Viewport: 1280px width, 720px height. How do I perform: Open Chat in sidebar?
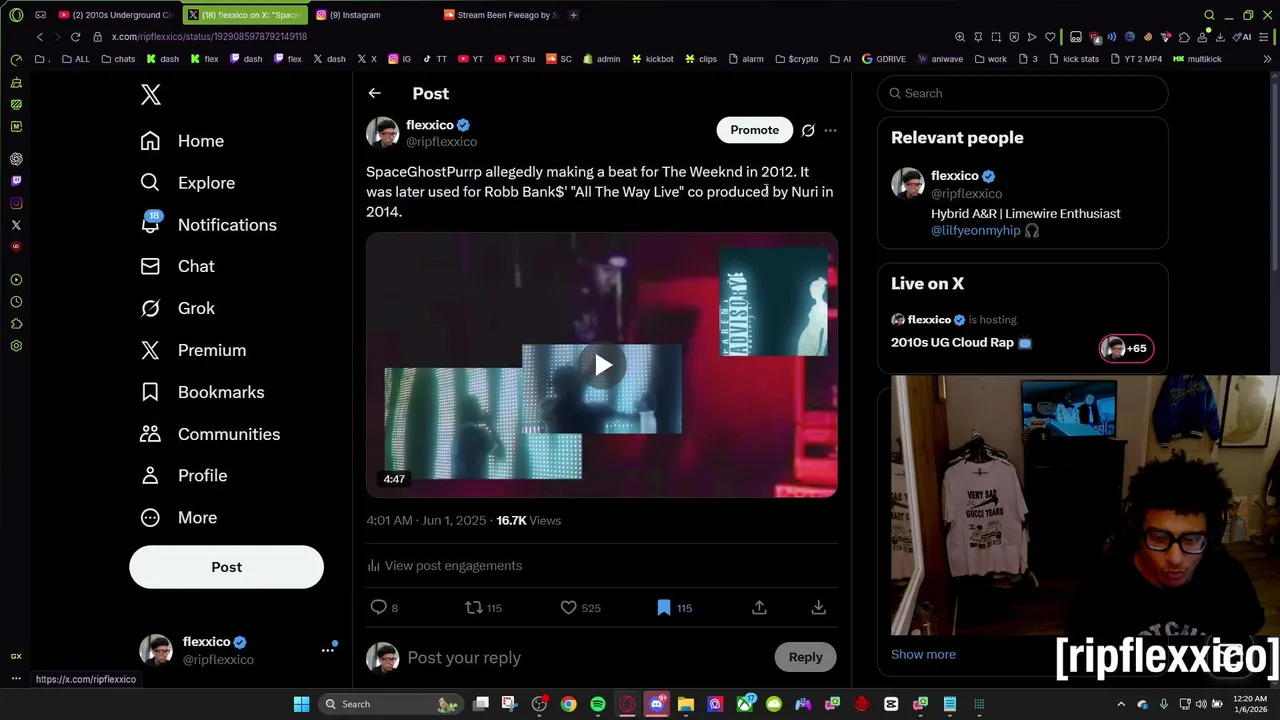click(177, 266)
